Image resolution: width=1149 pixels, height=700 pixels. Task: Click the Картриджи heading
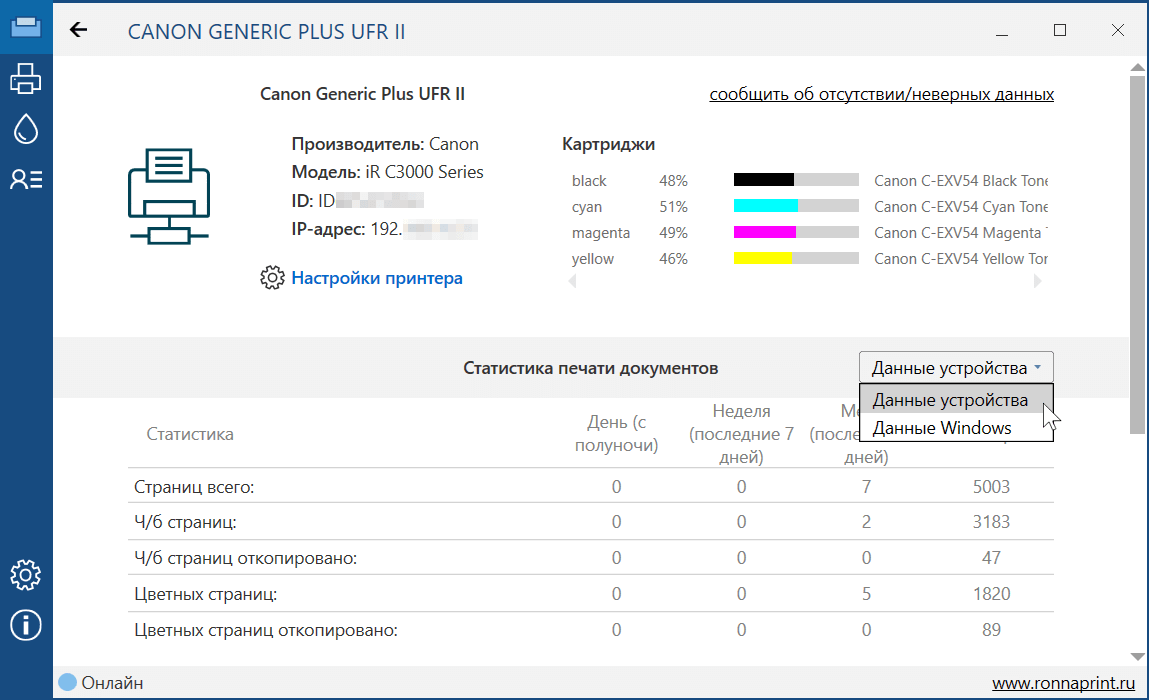tap(608, 144)
